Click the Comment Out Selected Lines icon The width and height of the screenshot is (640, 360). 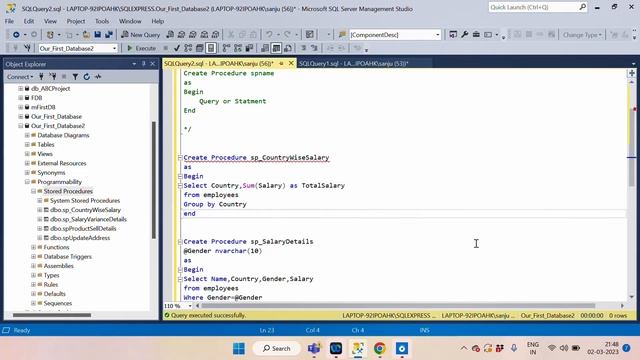(x=303, y=48)
